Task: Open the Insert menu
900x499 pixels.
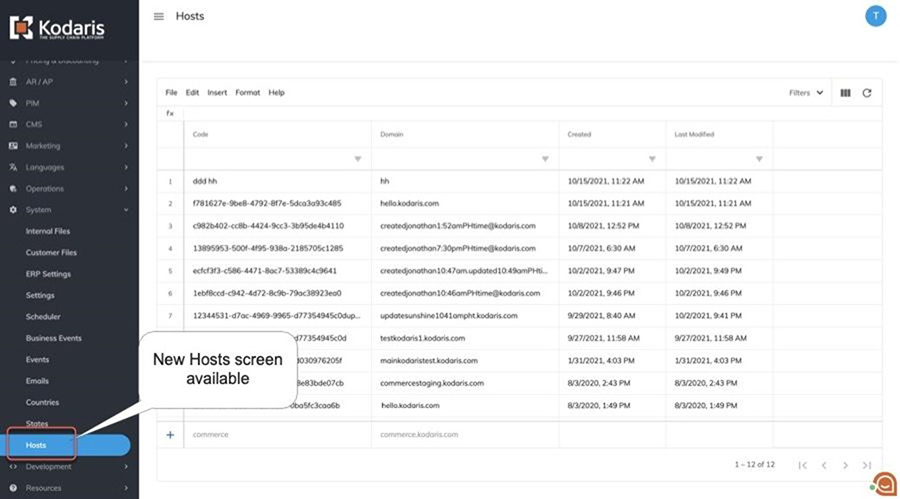Action: 217,92
